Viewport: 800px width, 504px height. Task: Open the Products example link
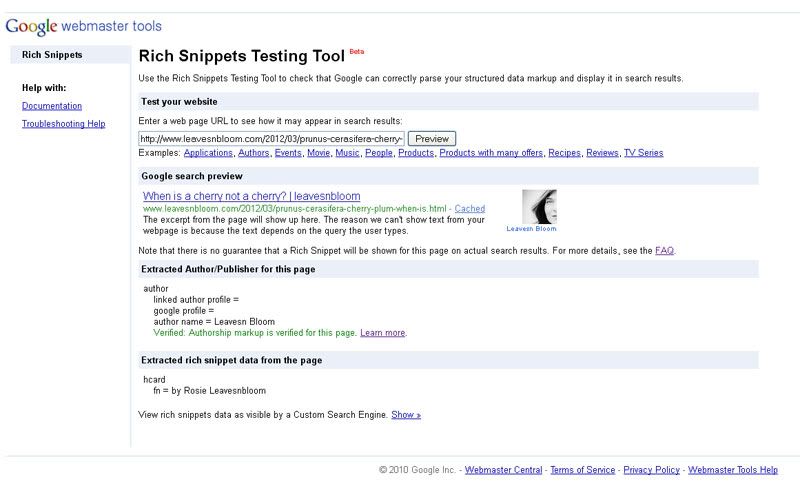click(x=416, y=153)
